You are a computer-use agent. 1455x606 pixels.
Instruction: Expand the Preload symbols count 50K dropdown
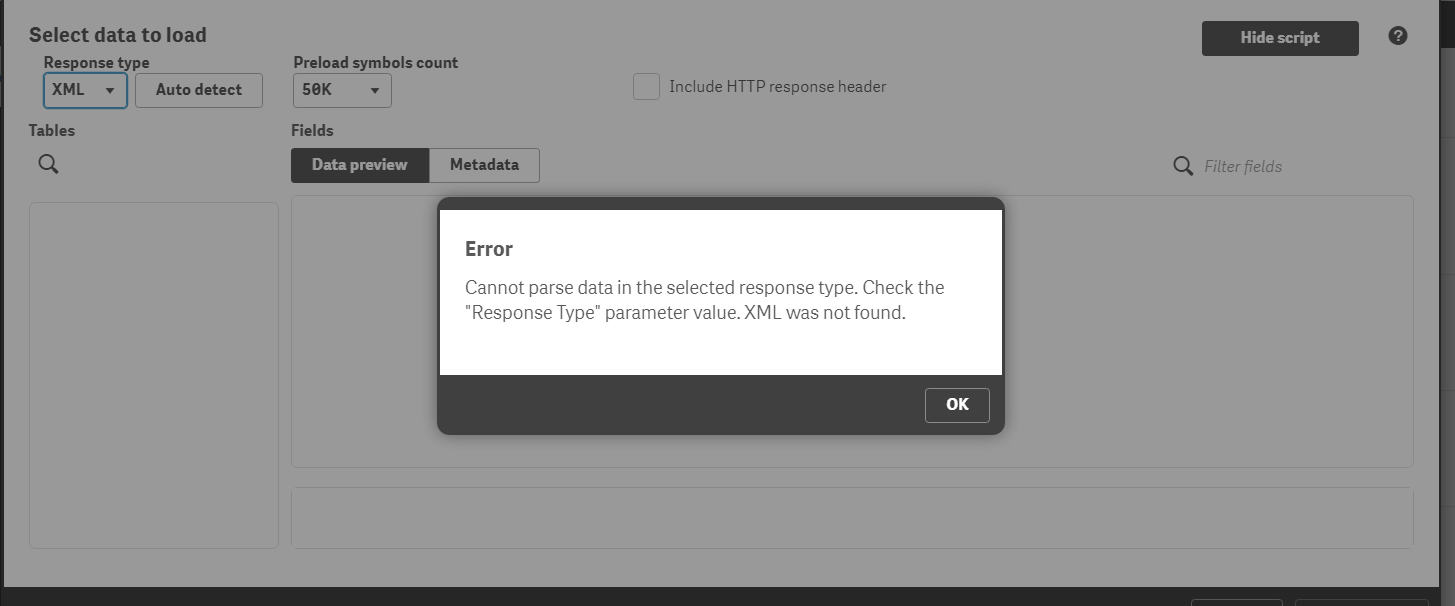[x=342, y=90]
